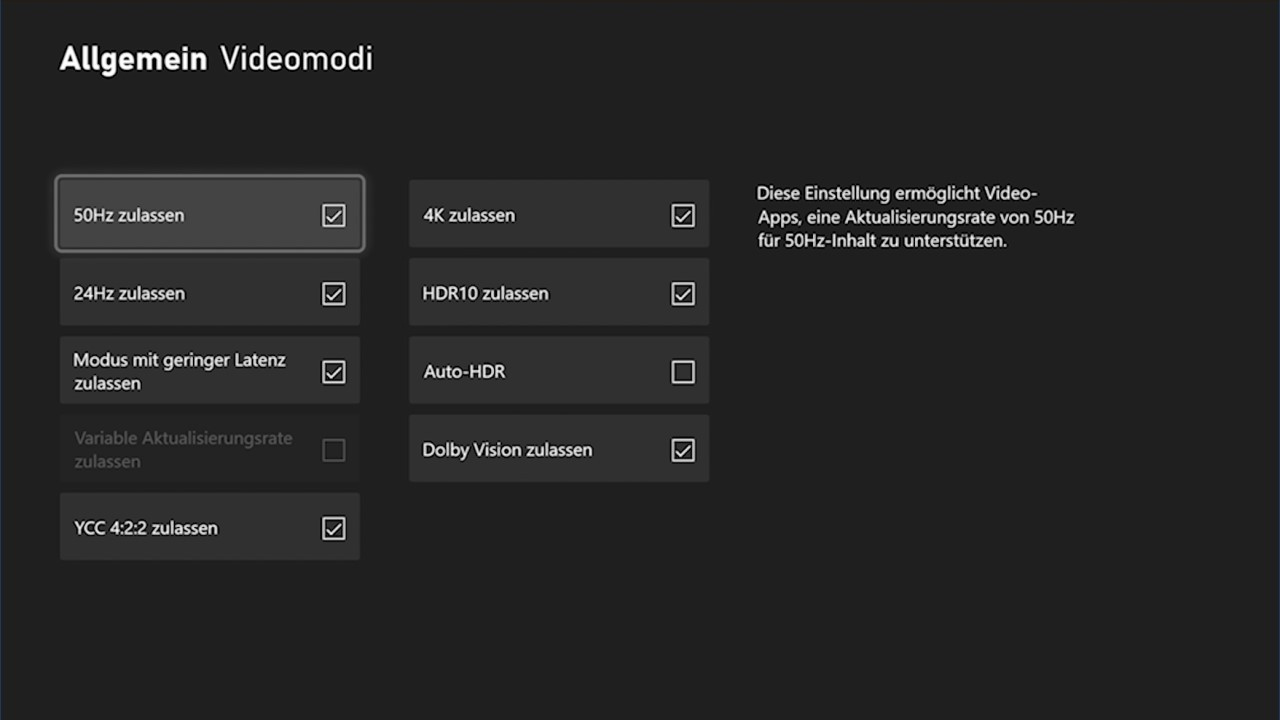
Task: Uncheck the 24Hz zulassen checkbox
Action: [x=333, y=294]
